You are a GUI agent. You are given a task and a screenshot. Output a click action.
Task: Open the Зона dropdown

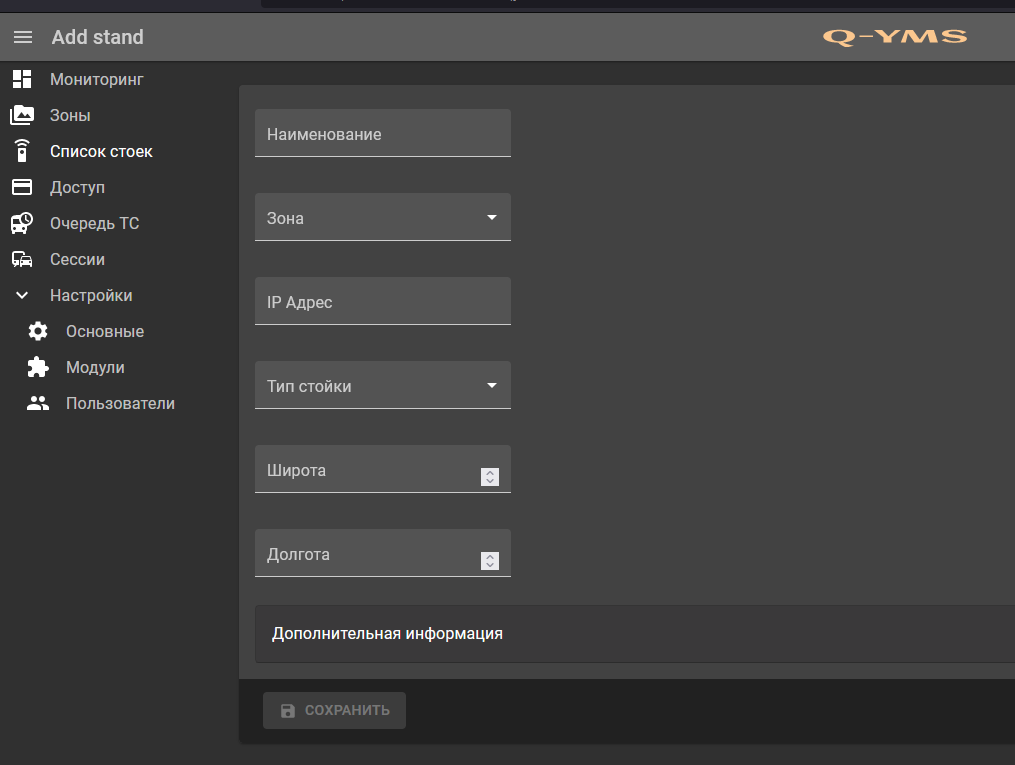[383, 217]
